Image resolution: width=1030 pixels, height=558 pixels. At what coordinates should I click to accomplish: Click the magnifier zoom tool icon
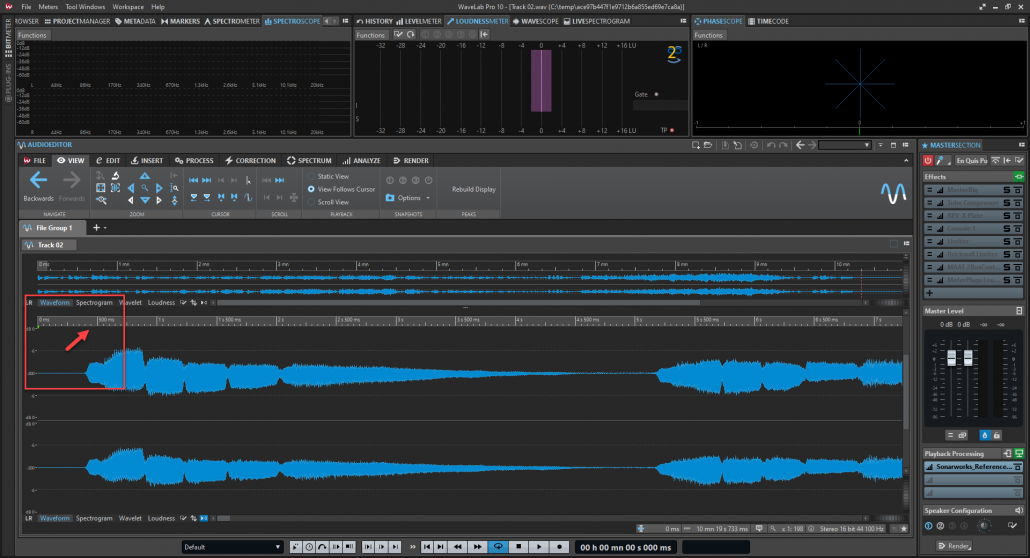[145, 188]
